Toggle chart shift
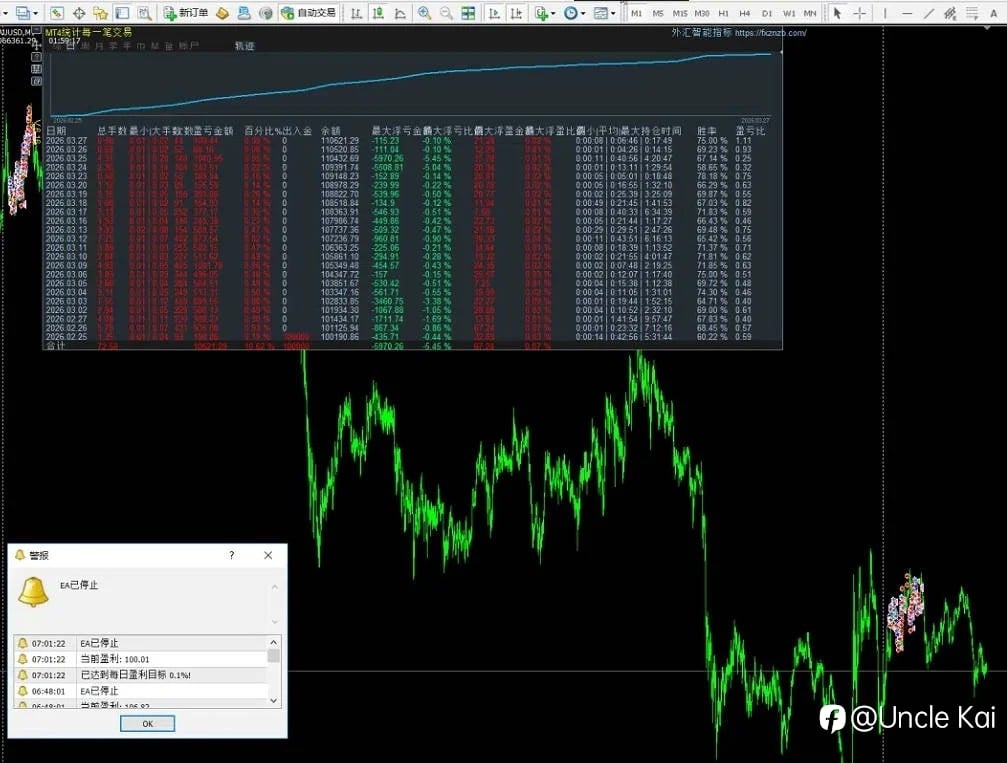The image size is (1007, 763). pos(516,13)
